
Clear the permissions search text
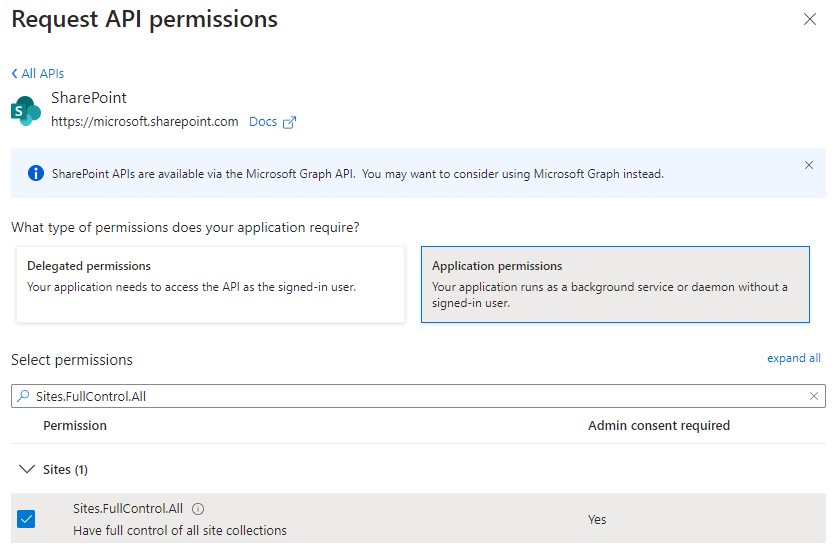tap(814, 396)
